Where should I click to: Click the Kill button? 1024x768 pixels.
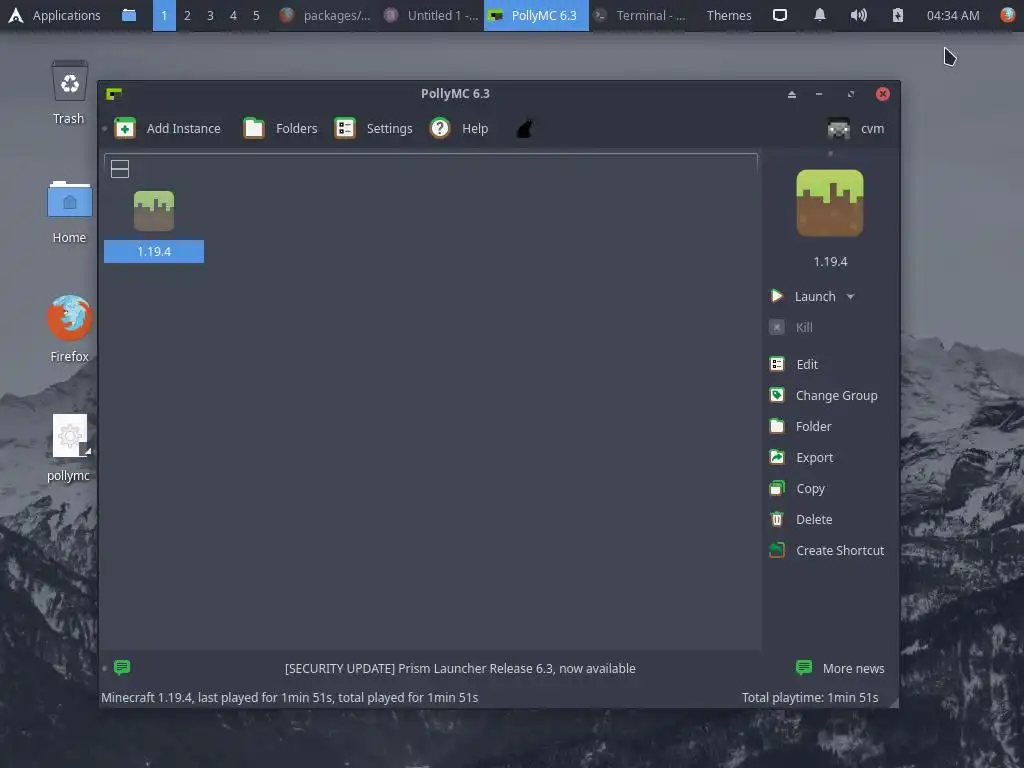point(792,327)
